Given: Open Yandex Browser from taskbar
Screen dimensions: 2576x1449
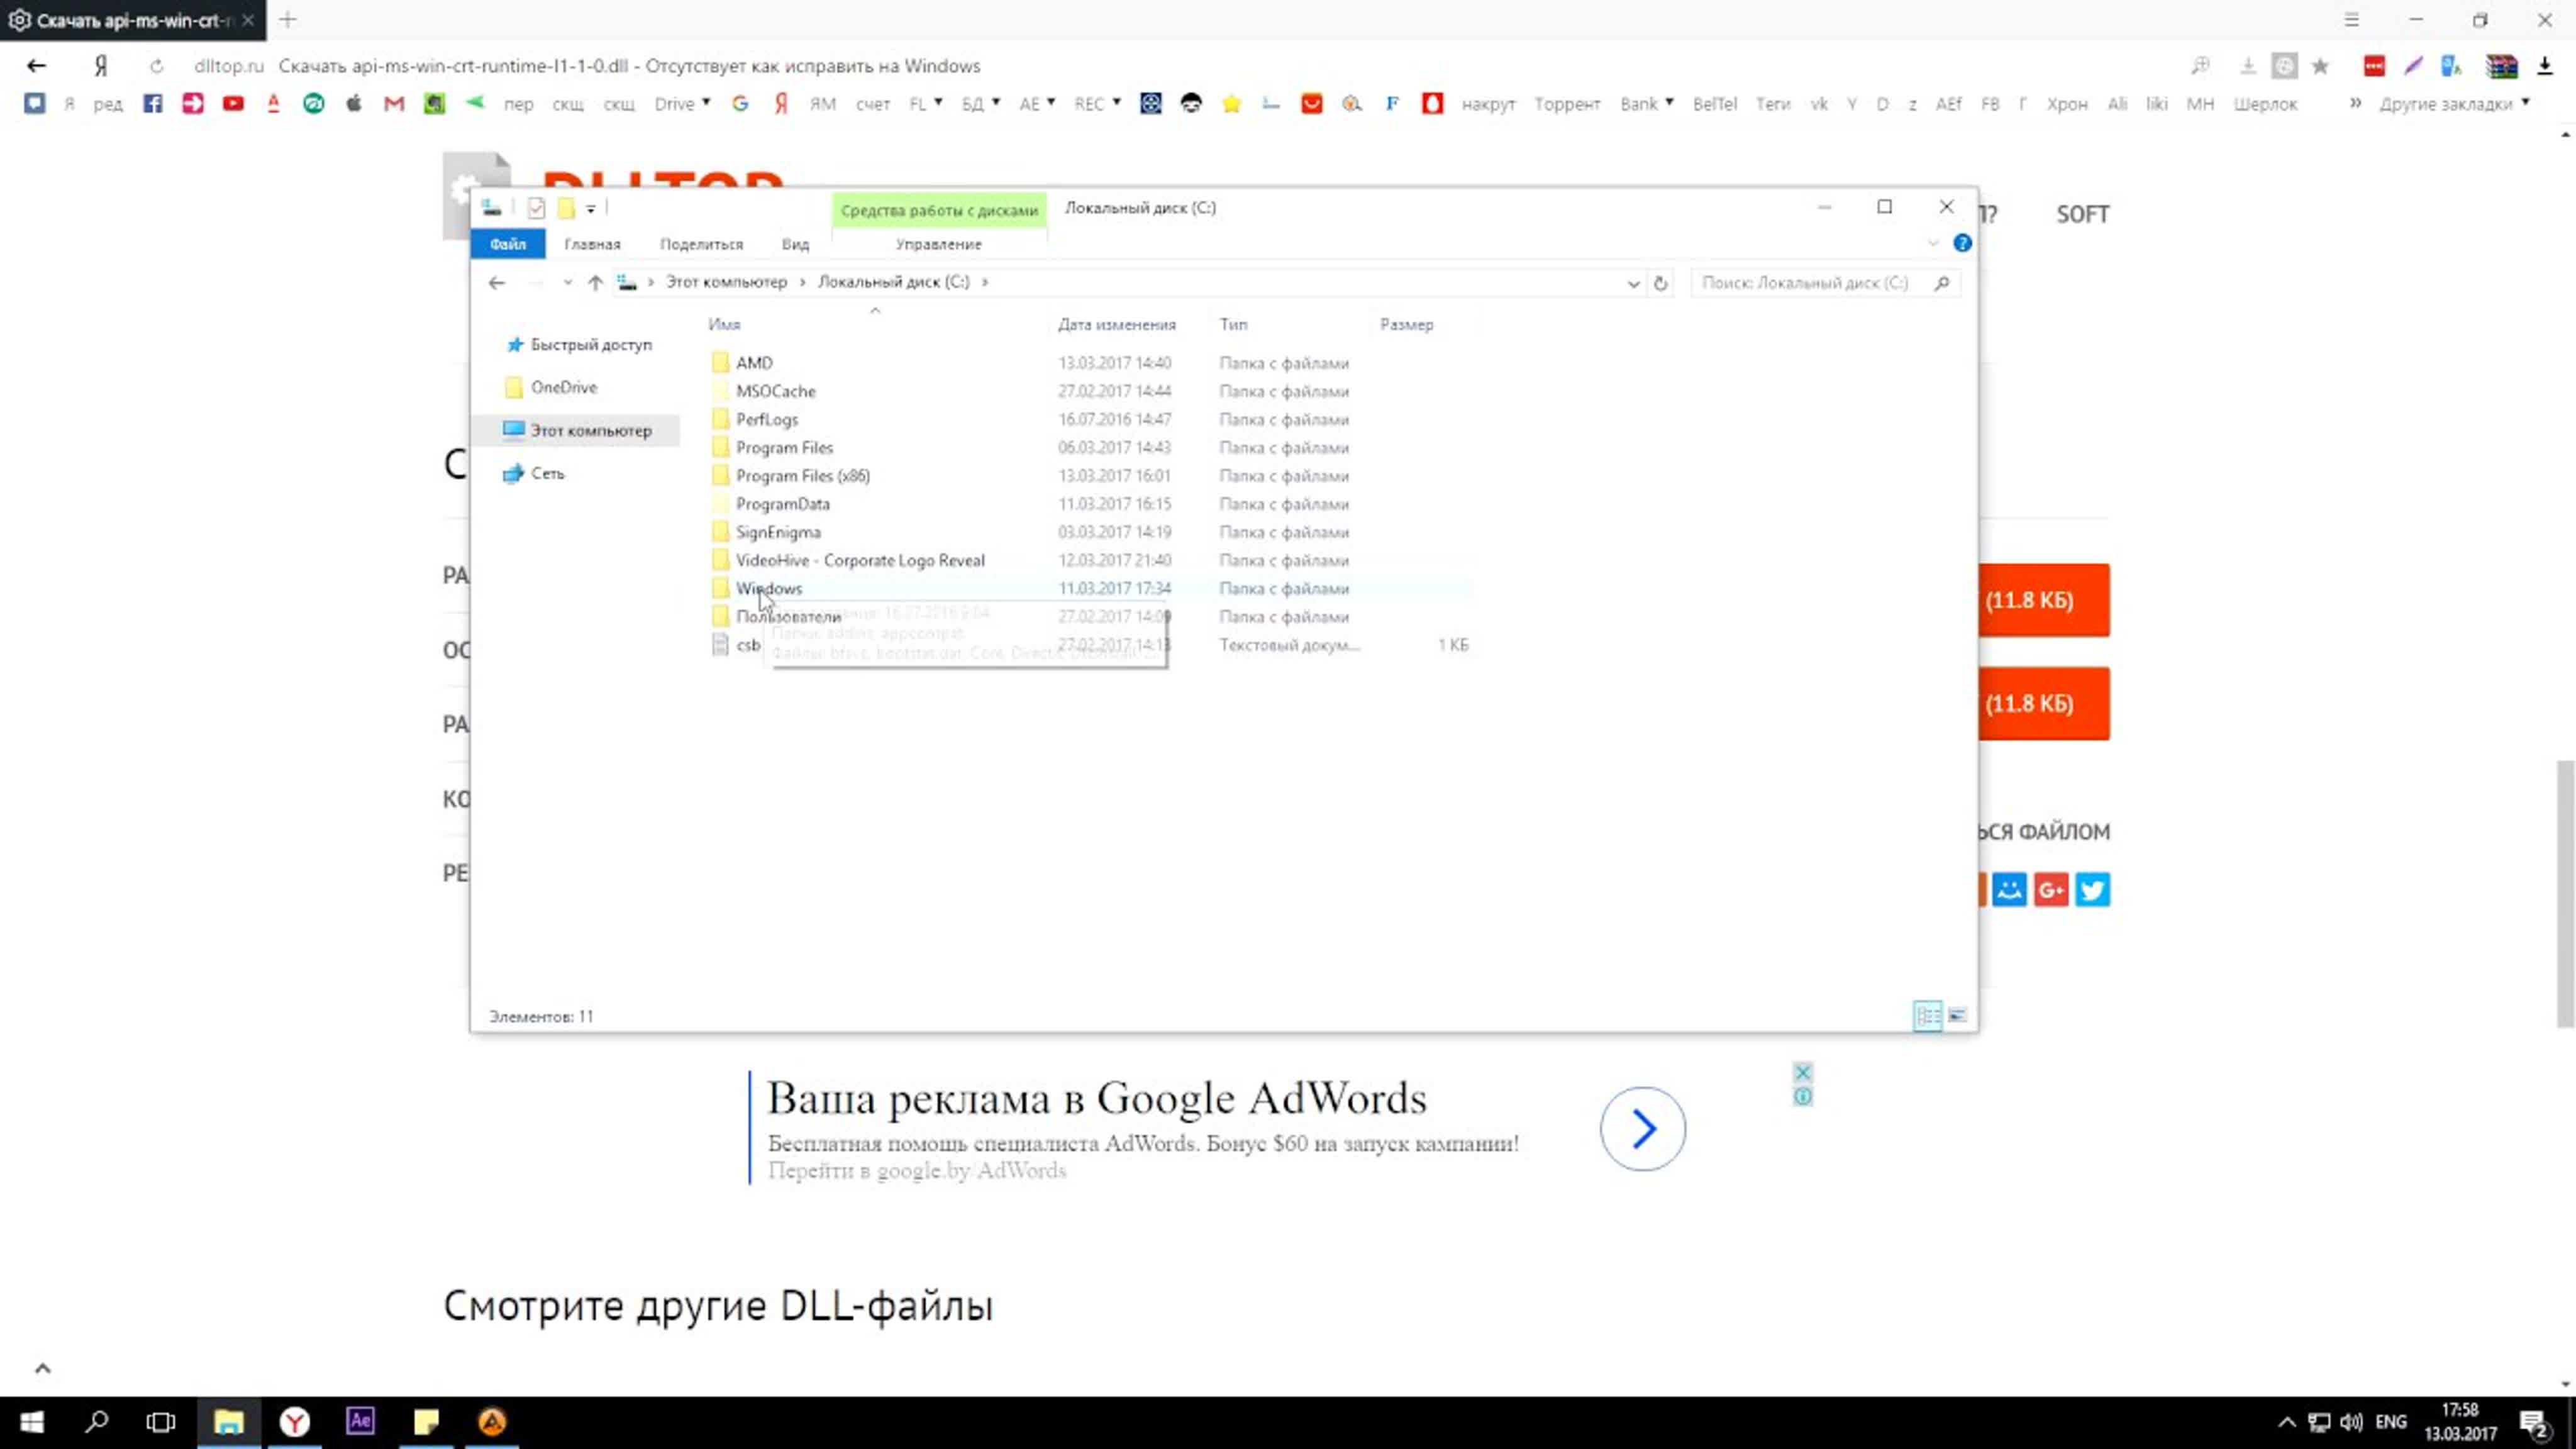Looking at the screenshot, I should coord(295,1421).
